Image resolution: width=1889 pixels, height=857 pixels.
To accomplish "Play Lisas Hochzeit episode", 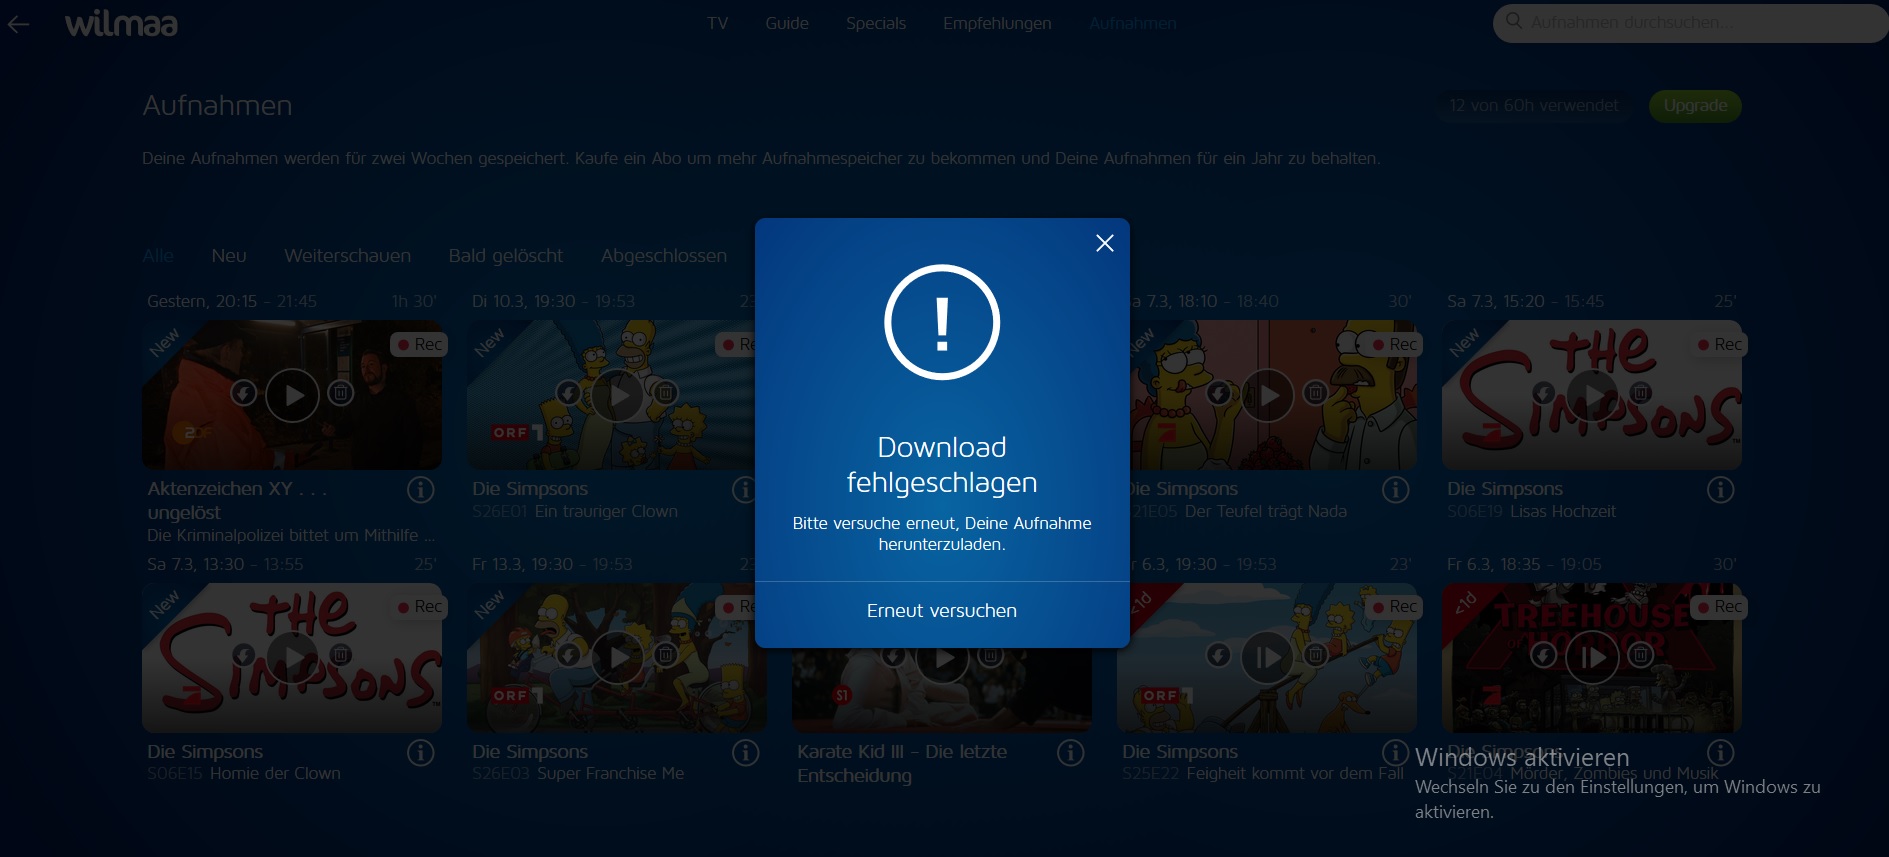I will point(1592,395).
